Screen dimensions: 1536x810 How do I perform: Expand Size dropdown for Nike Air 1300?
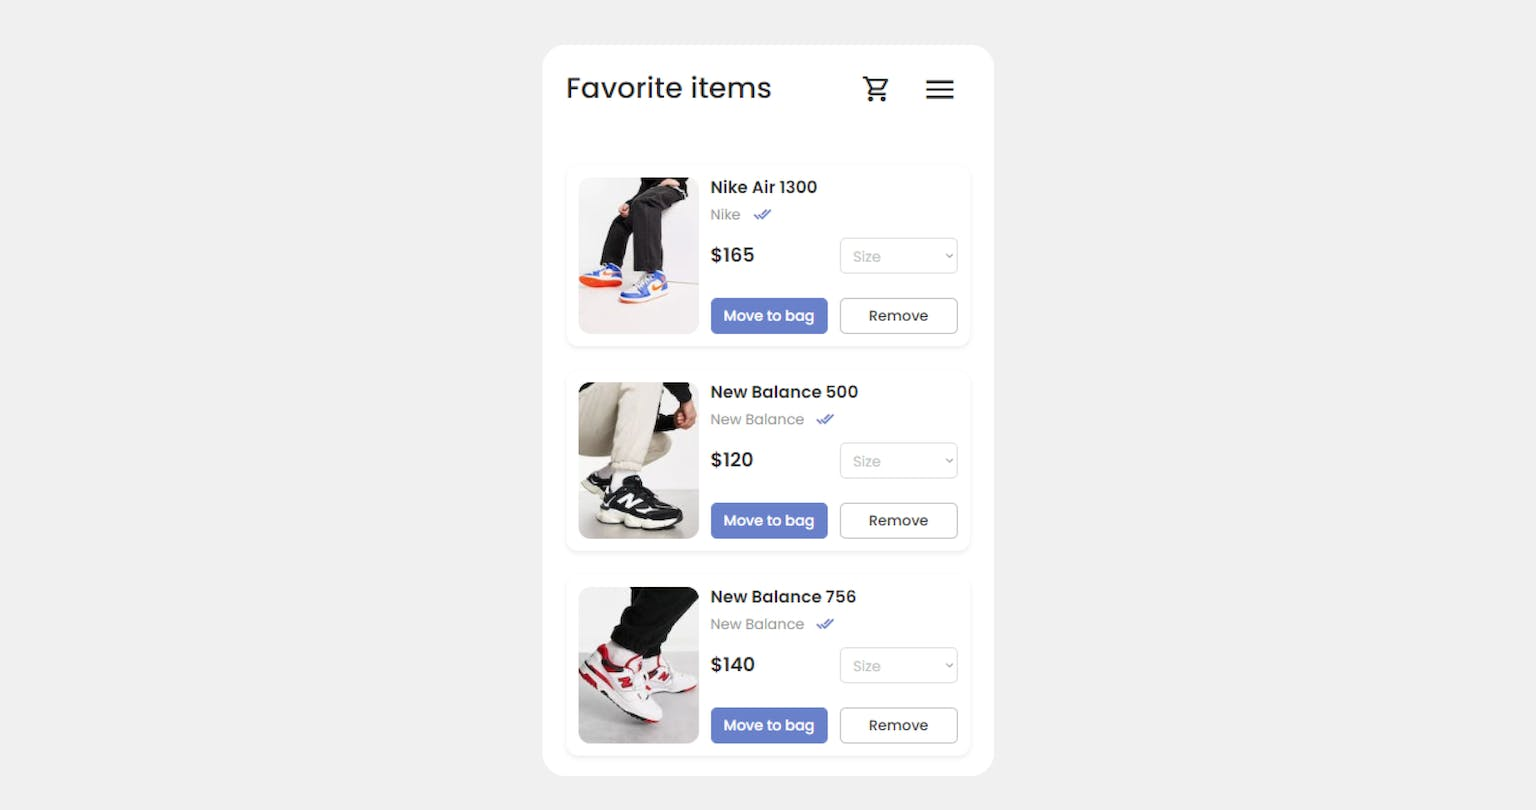click(898, 256)
